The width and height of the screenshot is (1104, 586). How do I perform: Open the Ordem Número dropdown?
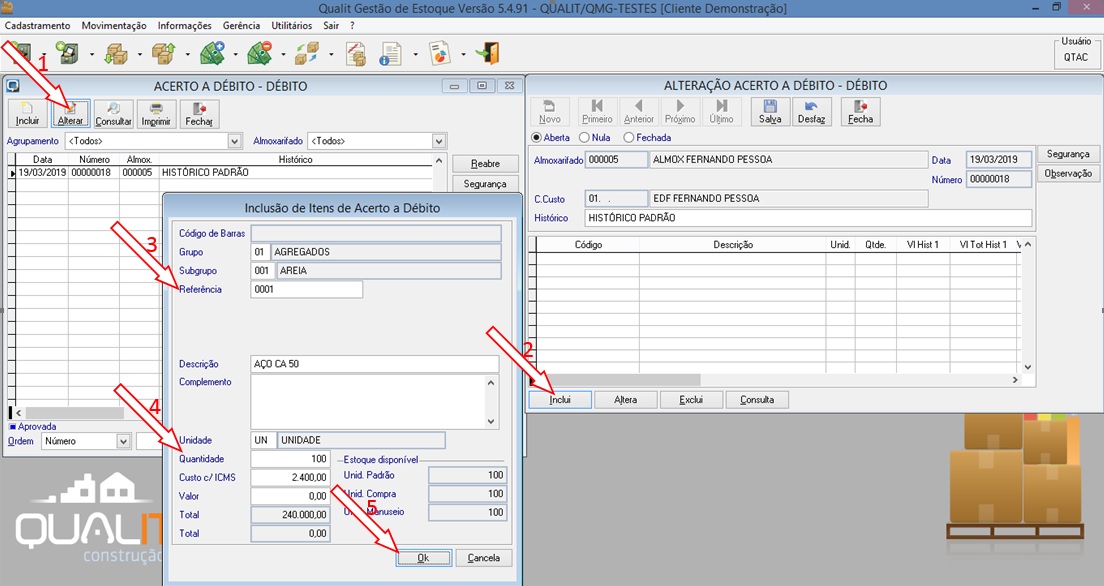click(x=123, y=441)
